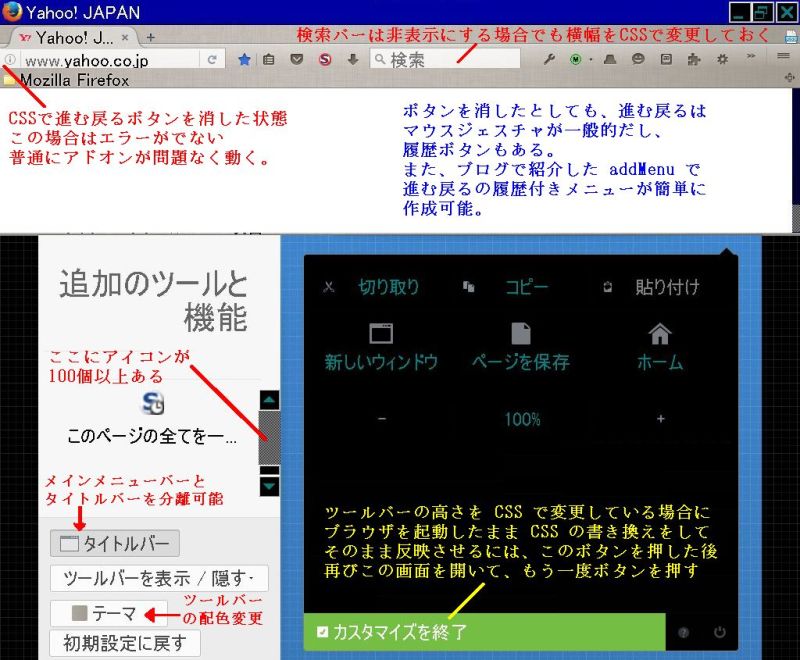Open the hamburger menu button
800x660 pixels.
tap(784, 56)
